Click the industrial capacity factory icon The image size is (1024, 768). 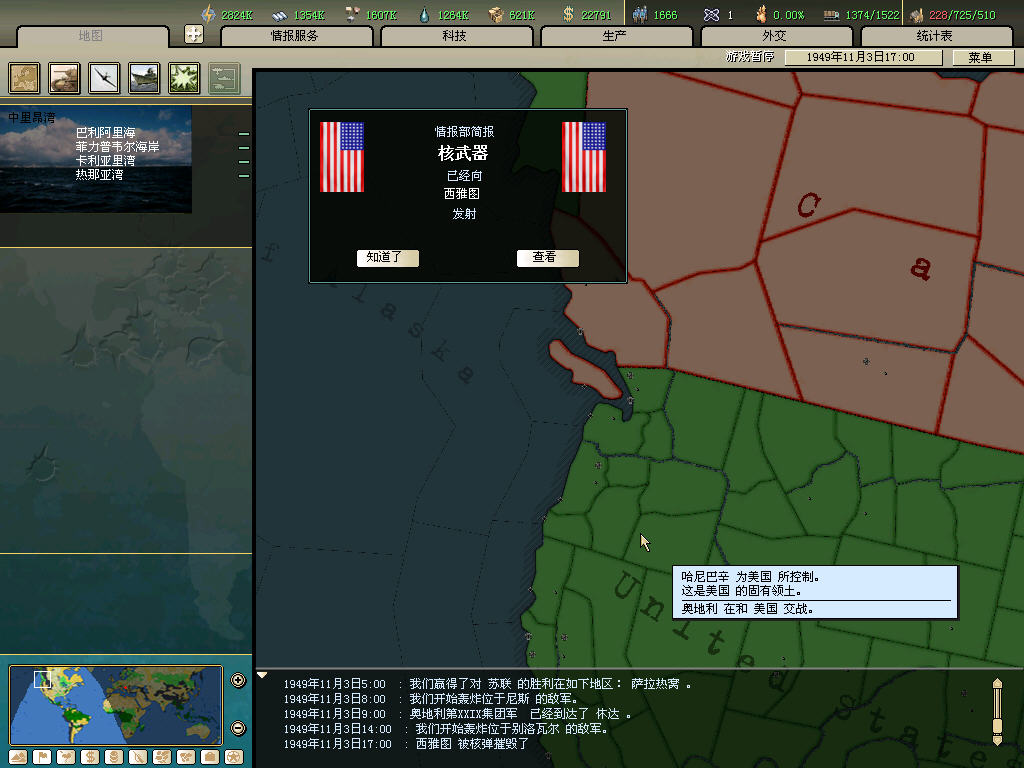coord(917,14)
